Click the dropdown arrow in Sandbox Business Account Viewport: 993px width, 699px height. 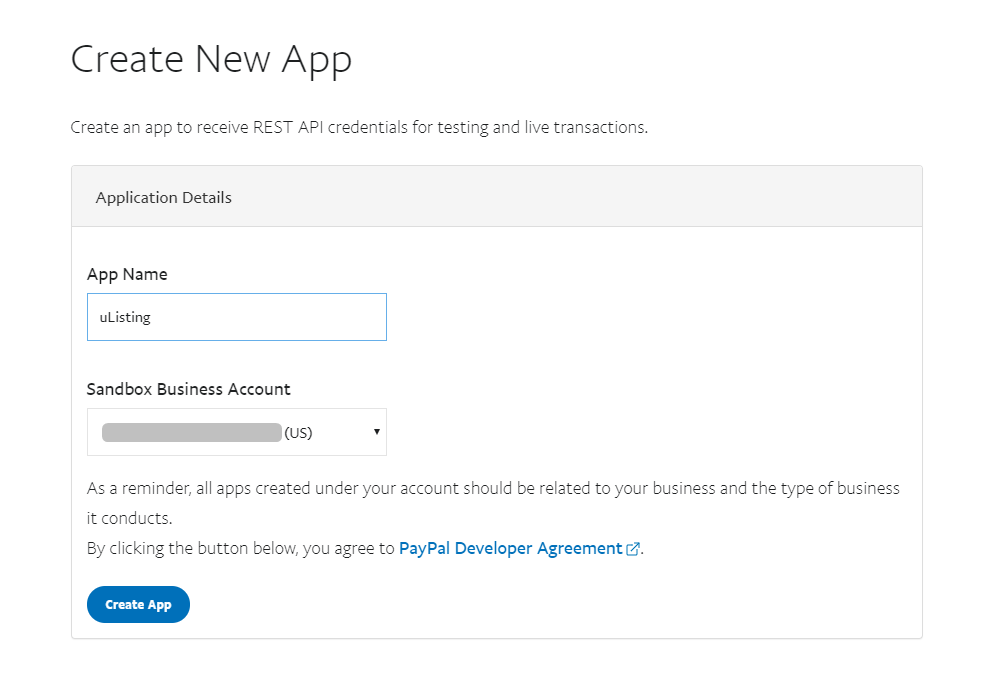(x=376, y=432)
